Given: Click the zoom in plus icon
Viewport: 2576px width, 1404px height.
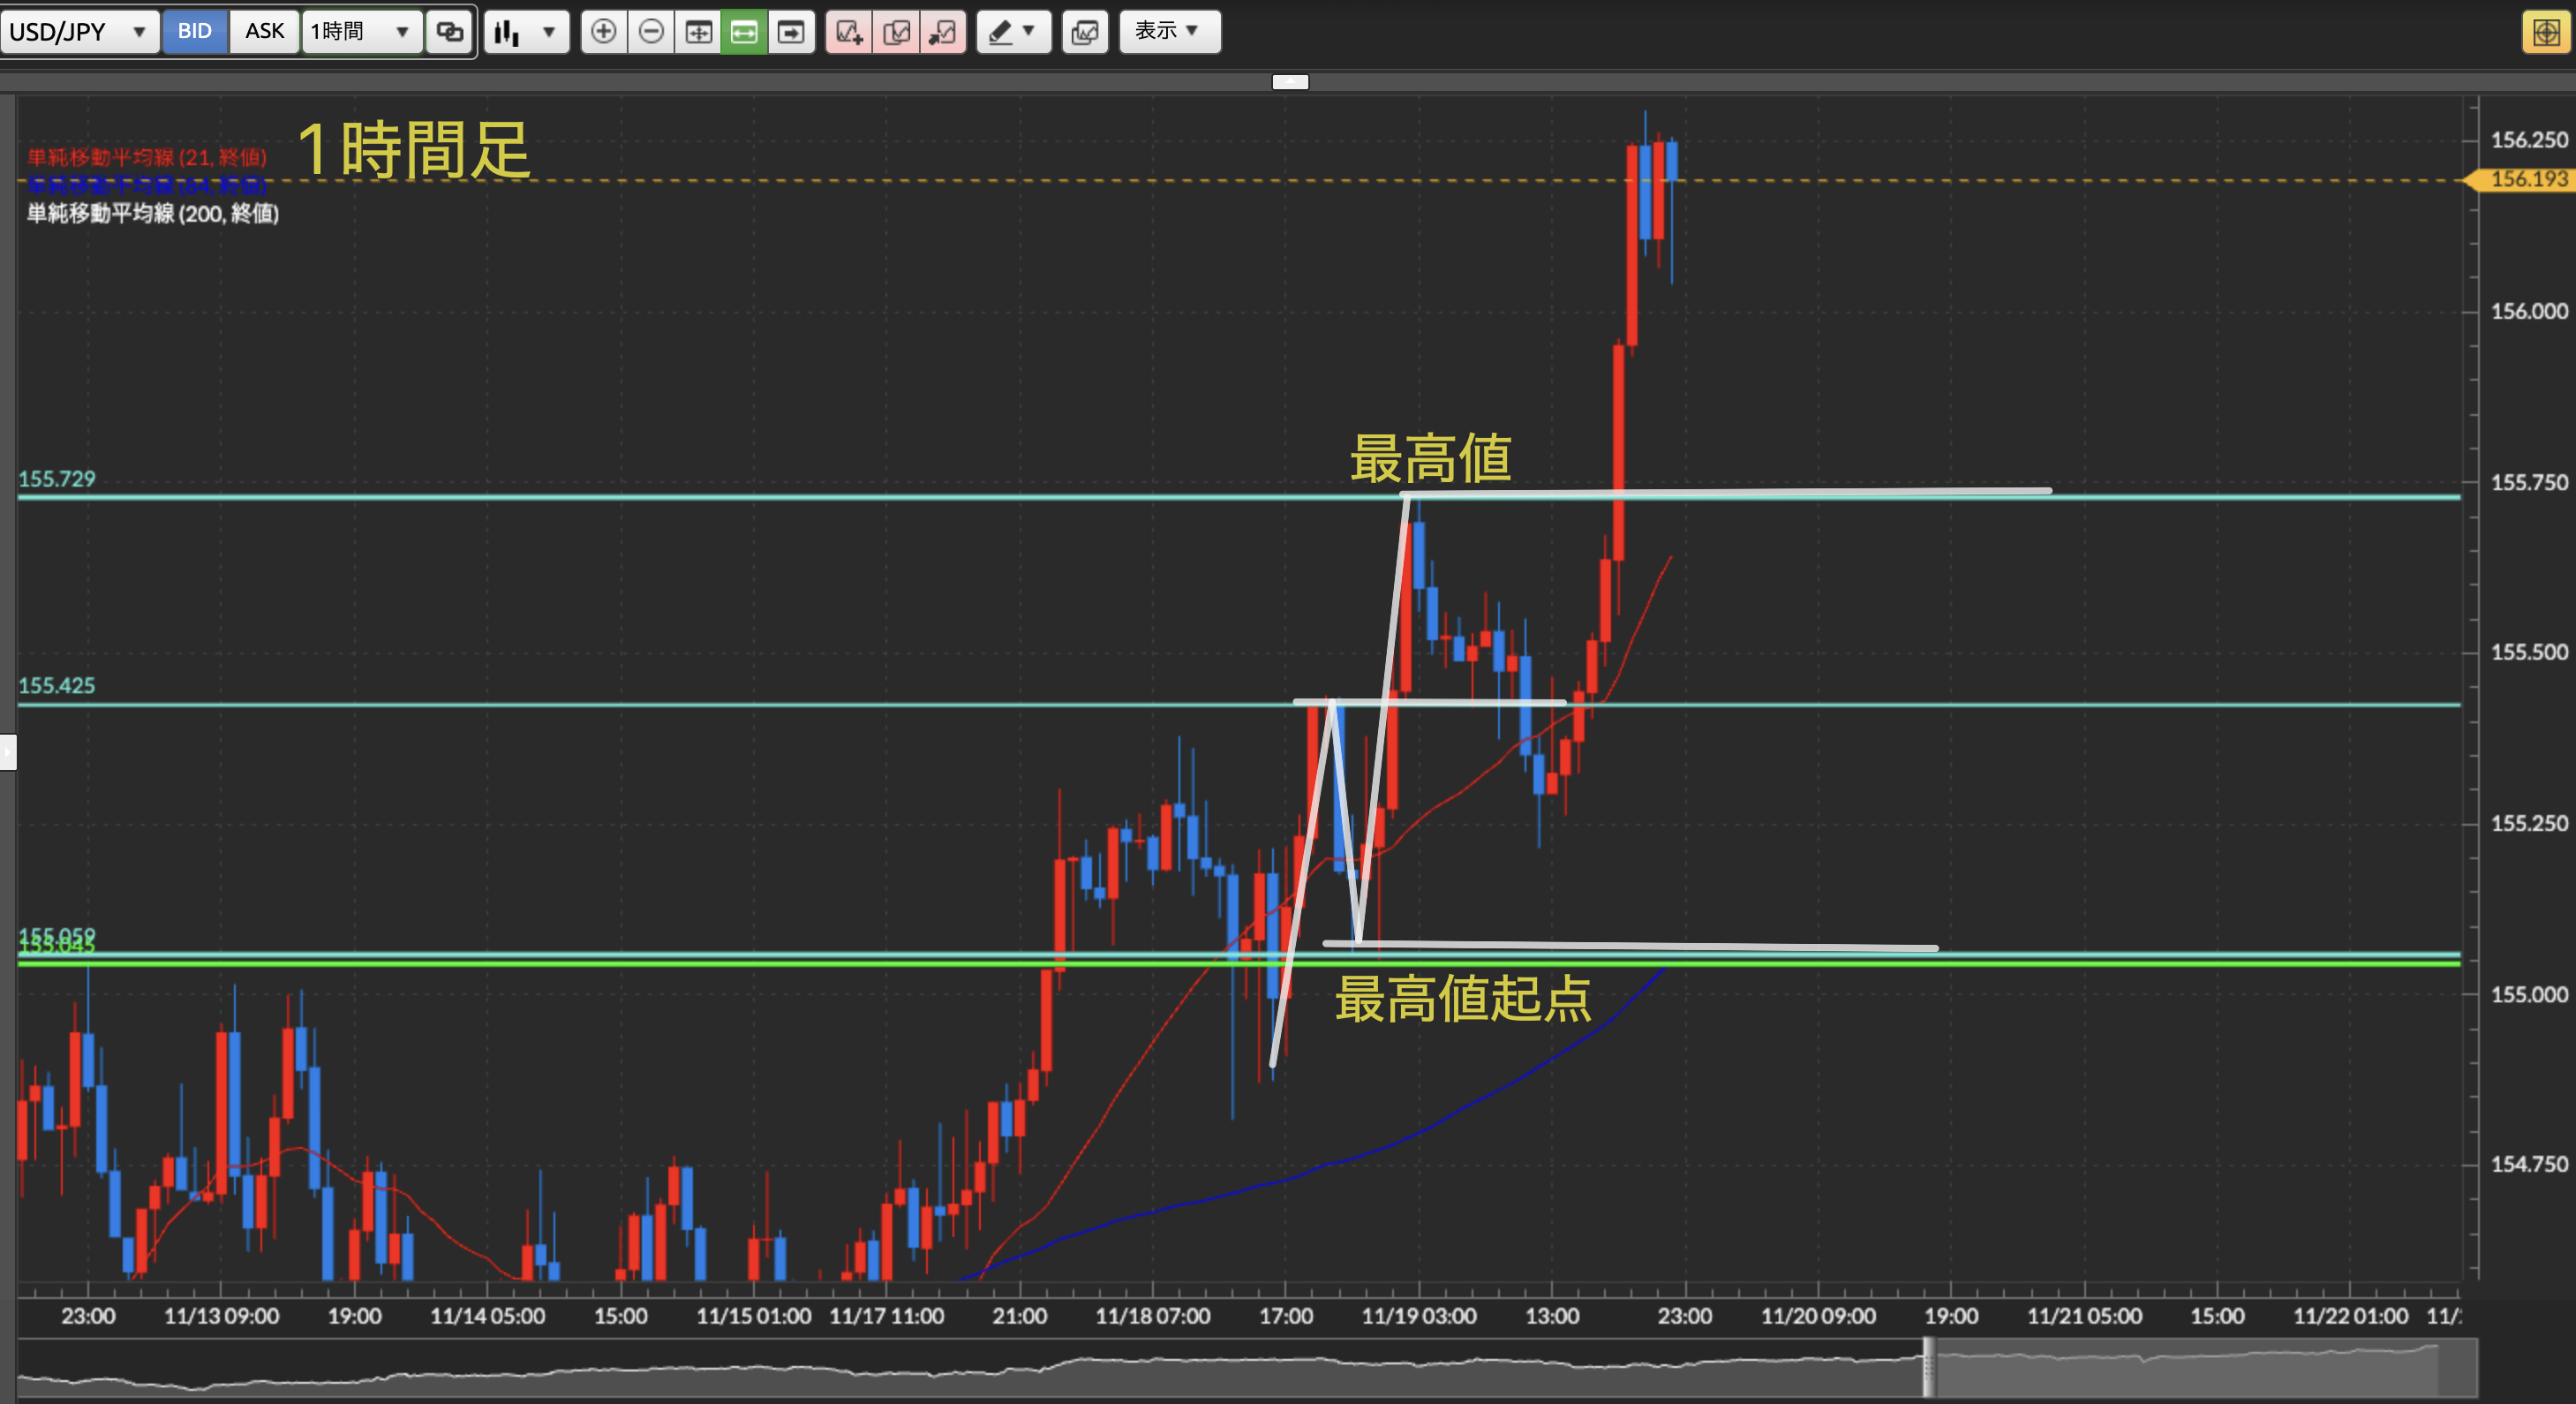Looking at the screenshot, I should (603, 32).
